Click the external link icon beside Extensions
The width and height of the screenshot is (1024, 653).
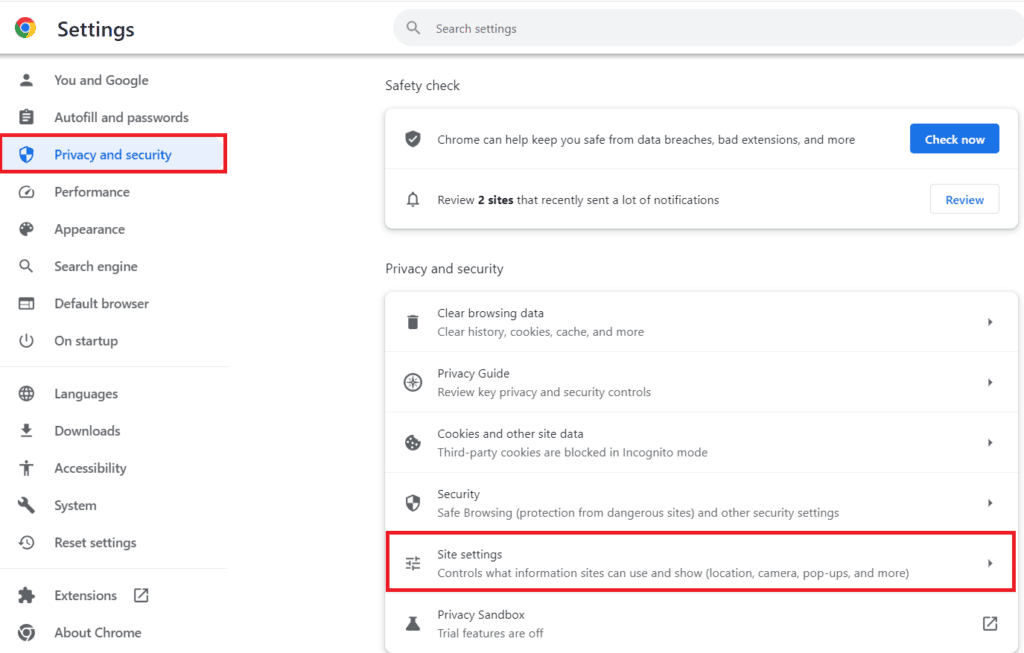(x=141, y=596)
